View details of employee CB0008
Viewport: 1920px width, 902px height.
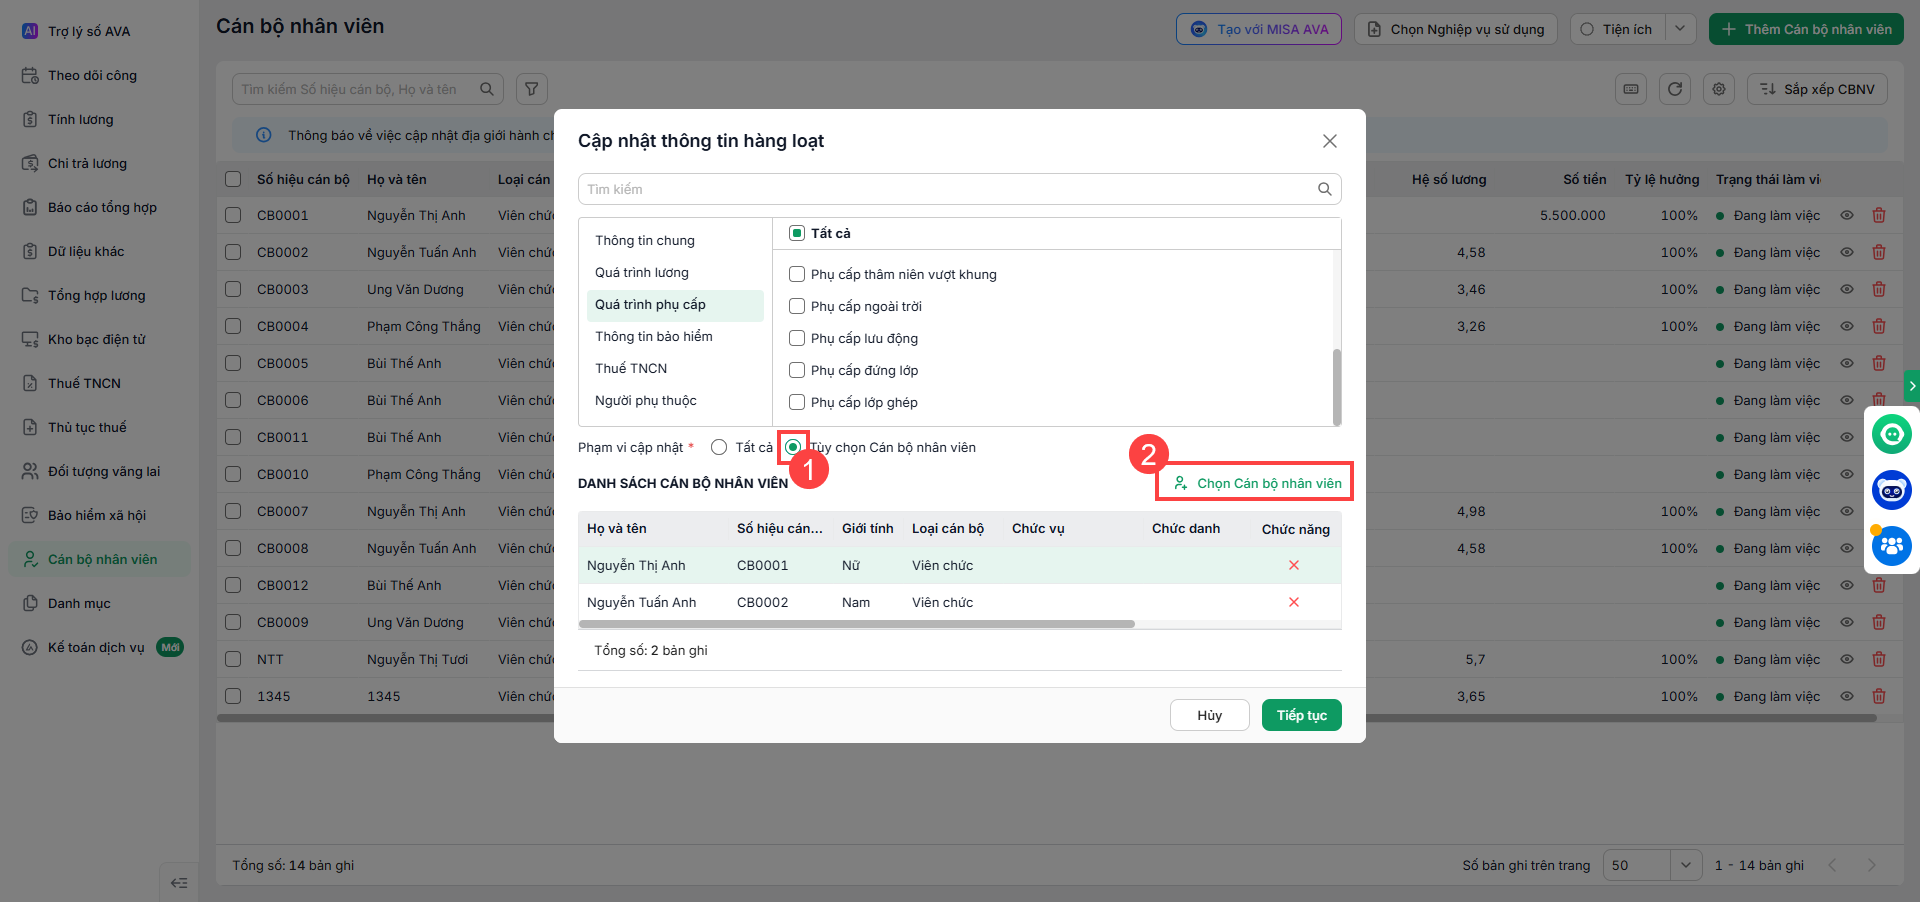click(x=1847, y=548)
